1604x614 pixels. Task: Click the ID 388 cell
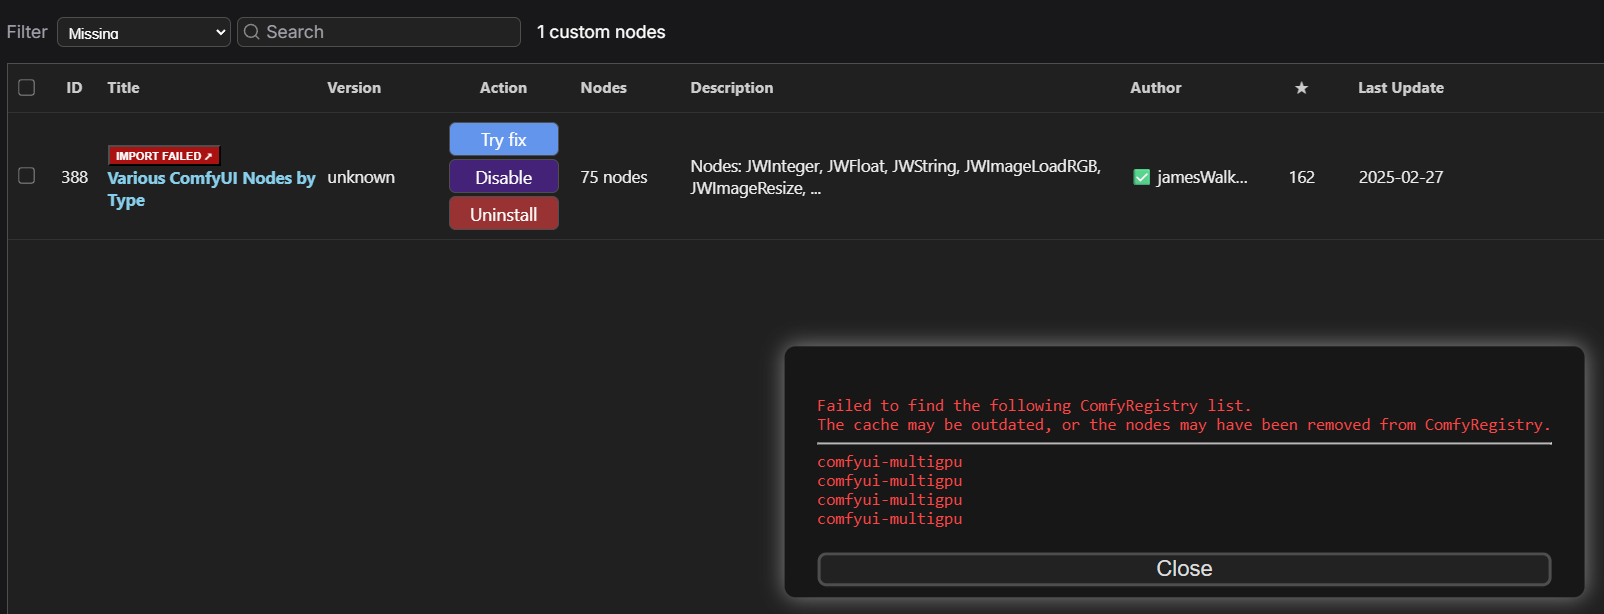(74, 177)
